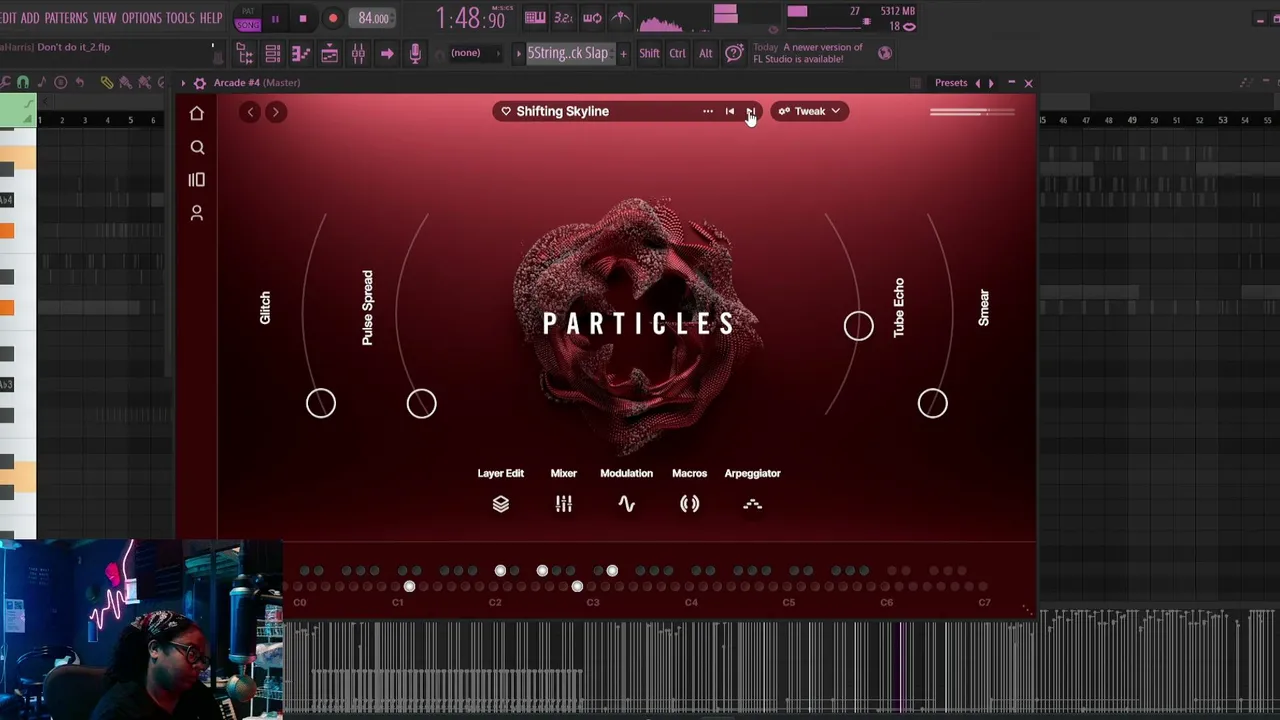Open the ADD menu
This screenshot has width=1280, height=720.
30,18
